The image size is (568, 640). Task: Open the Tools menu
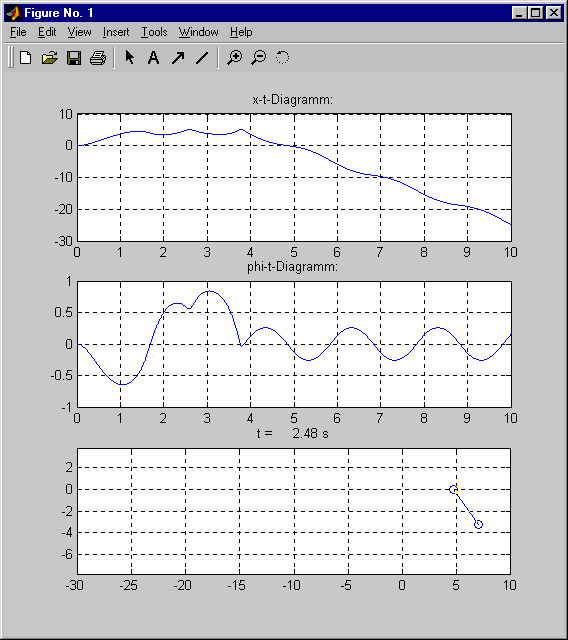click(x=154, y=32)
